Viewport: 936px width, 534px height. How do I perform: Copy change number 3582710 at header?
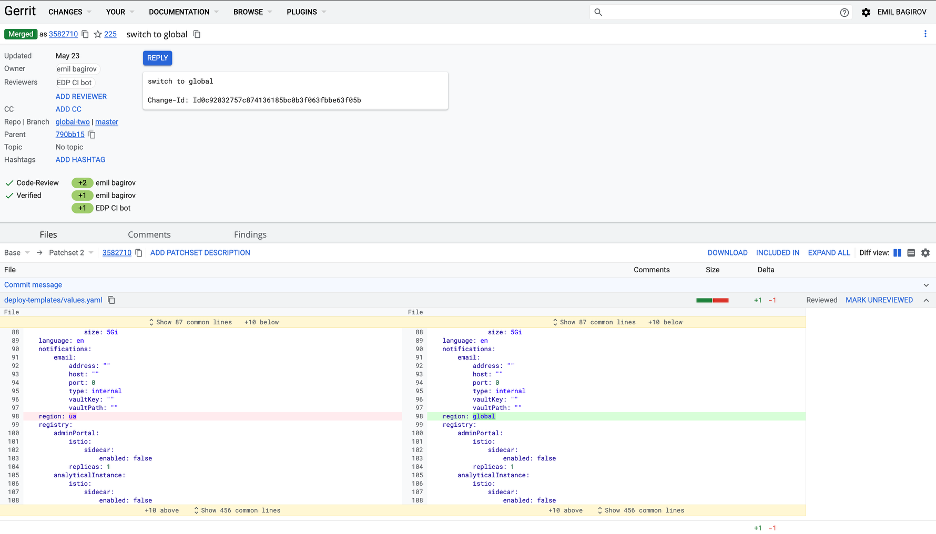click(85, 35)
